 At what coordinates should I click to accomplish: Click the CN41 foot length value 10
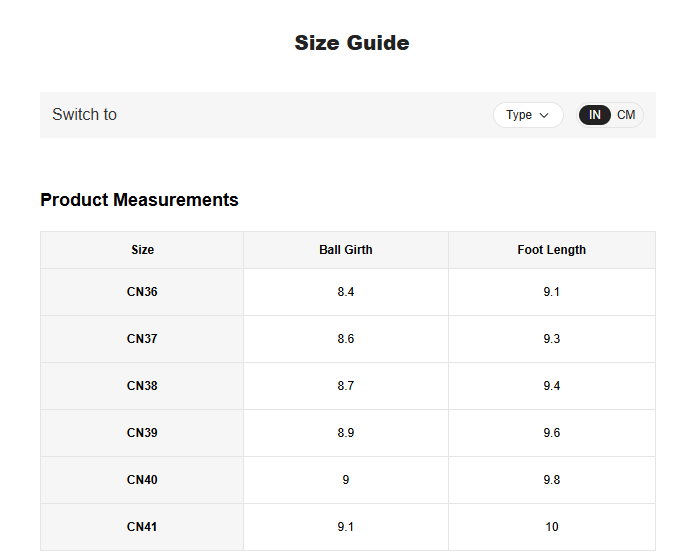tap(551, 527)
